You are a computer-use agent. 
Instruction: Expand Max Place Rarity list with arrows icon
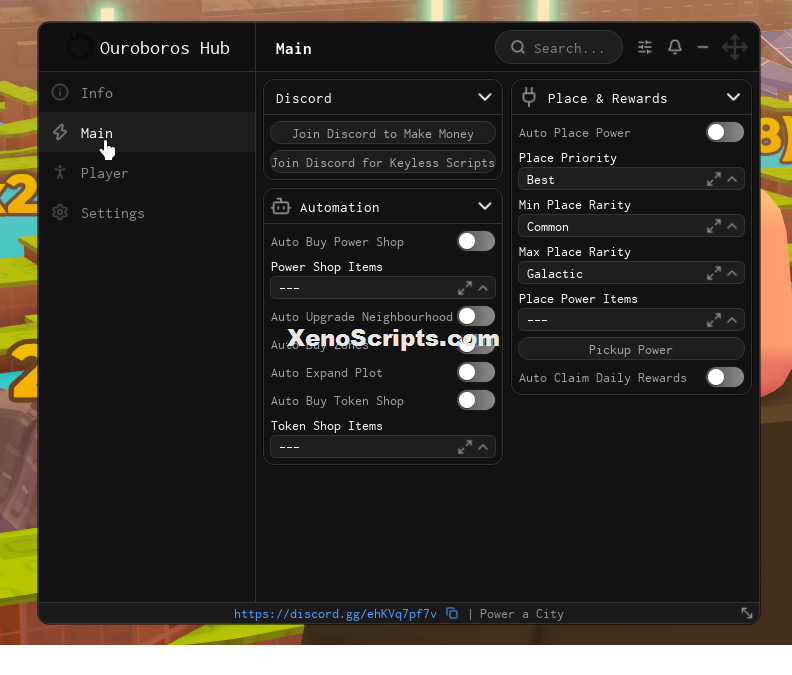click(x=714, y=273)
